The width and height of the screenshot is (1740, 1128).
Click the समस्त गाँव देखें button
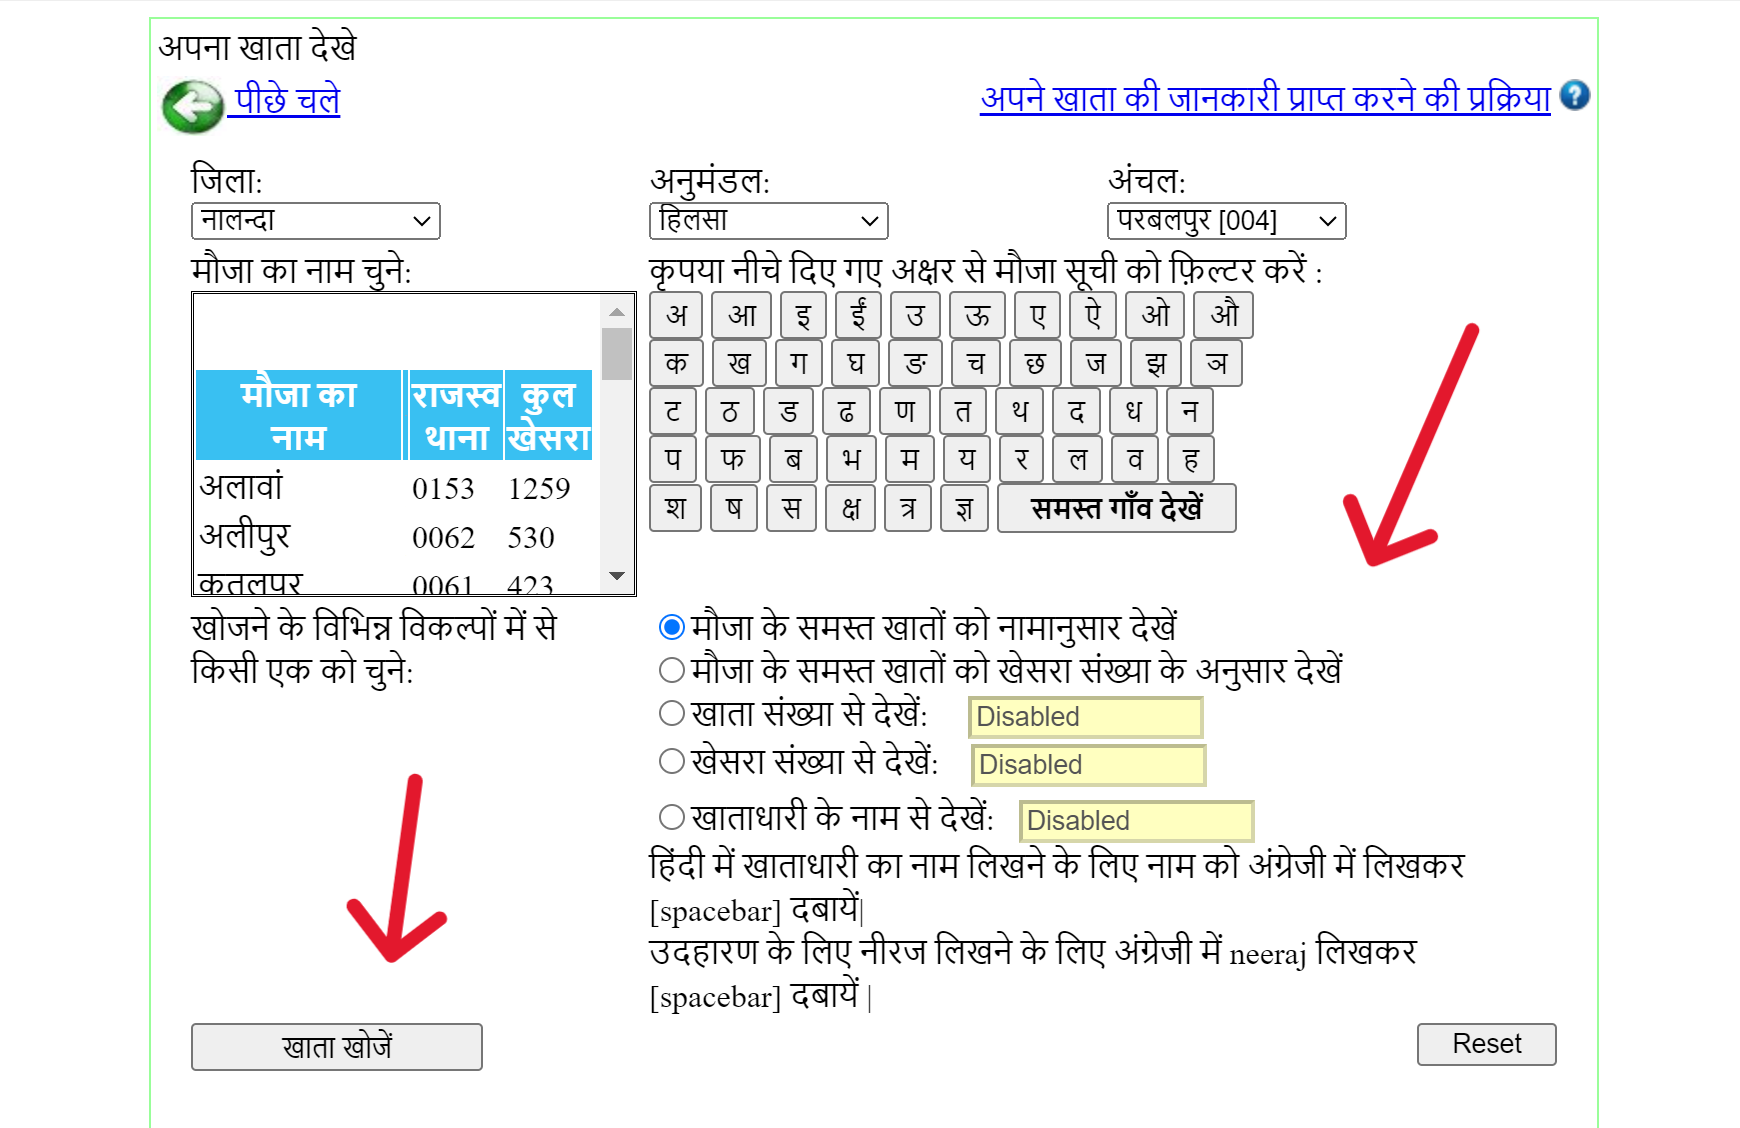coord(1117,508)
